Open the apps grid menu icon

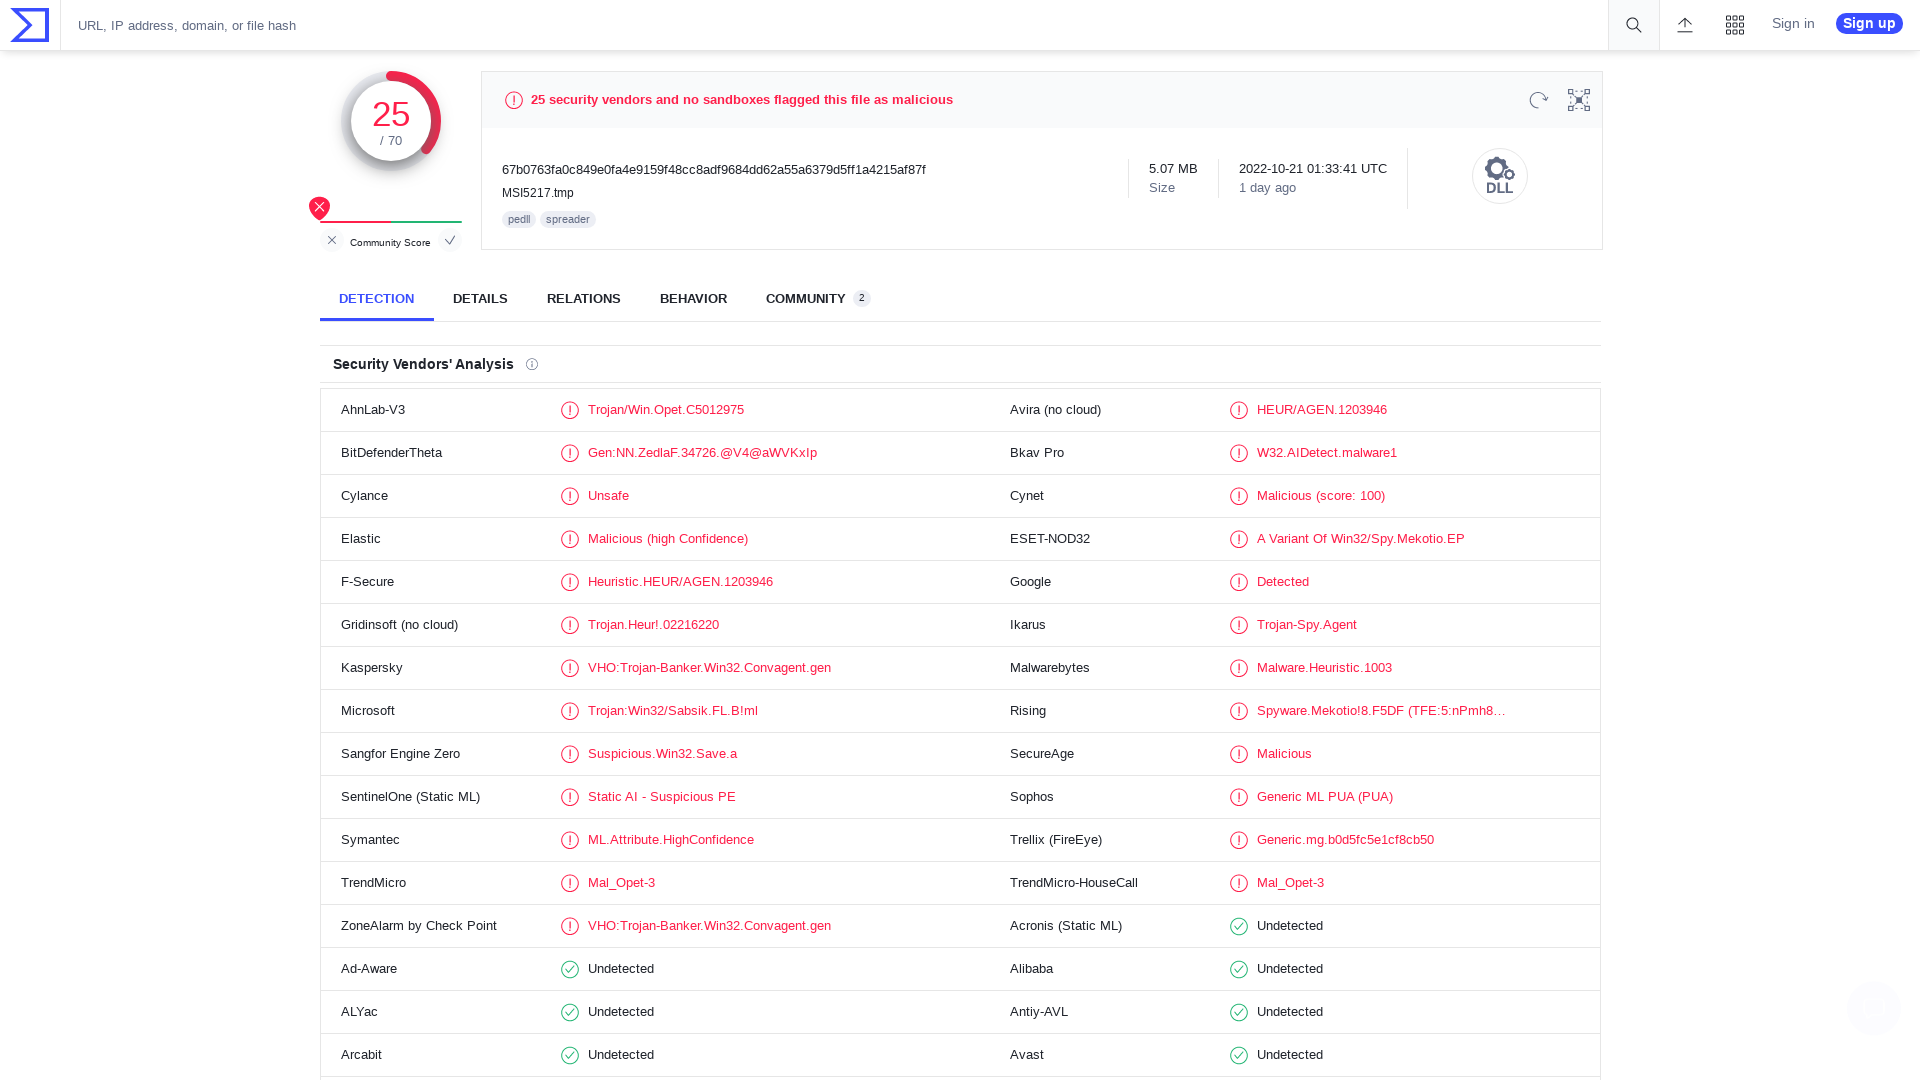pos(1735,25)
